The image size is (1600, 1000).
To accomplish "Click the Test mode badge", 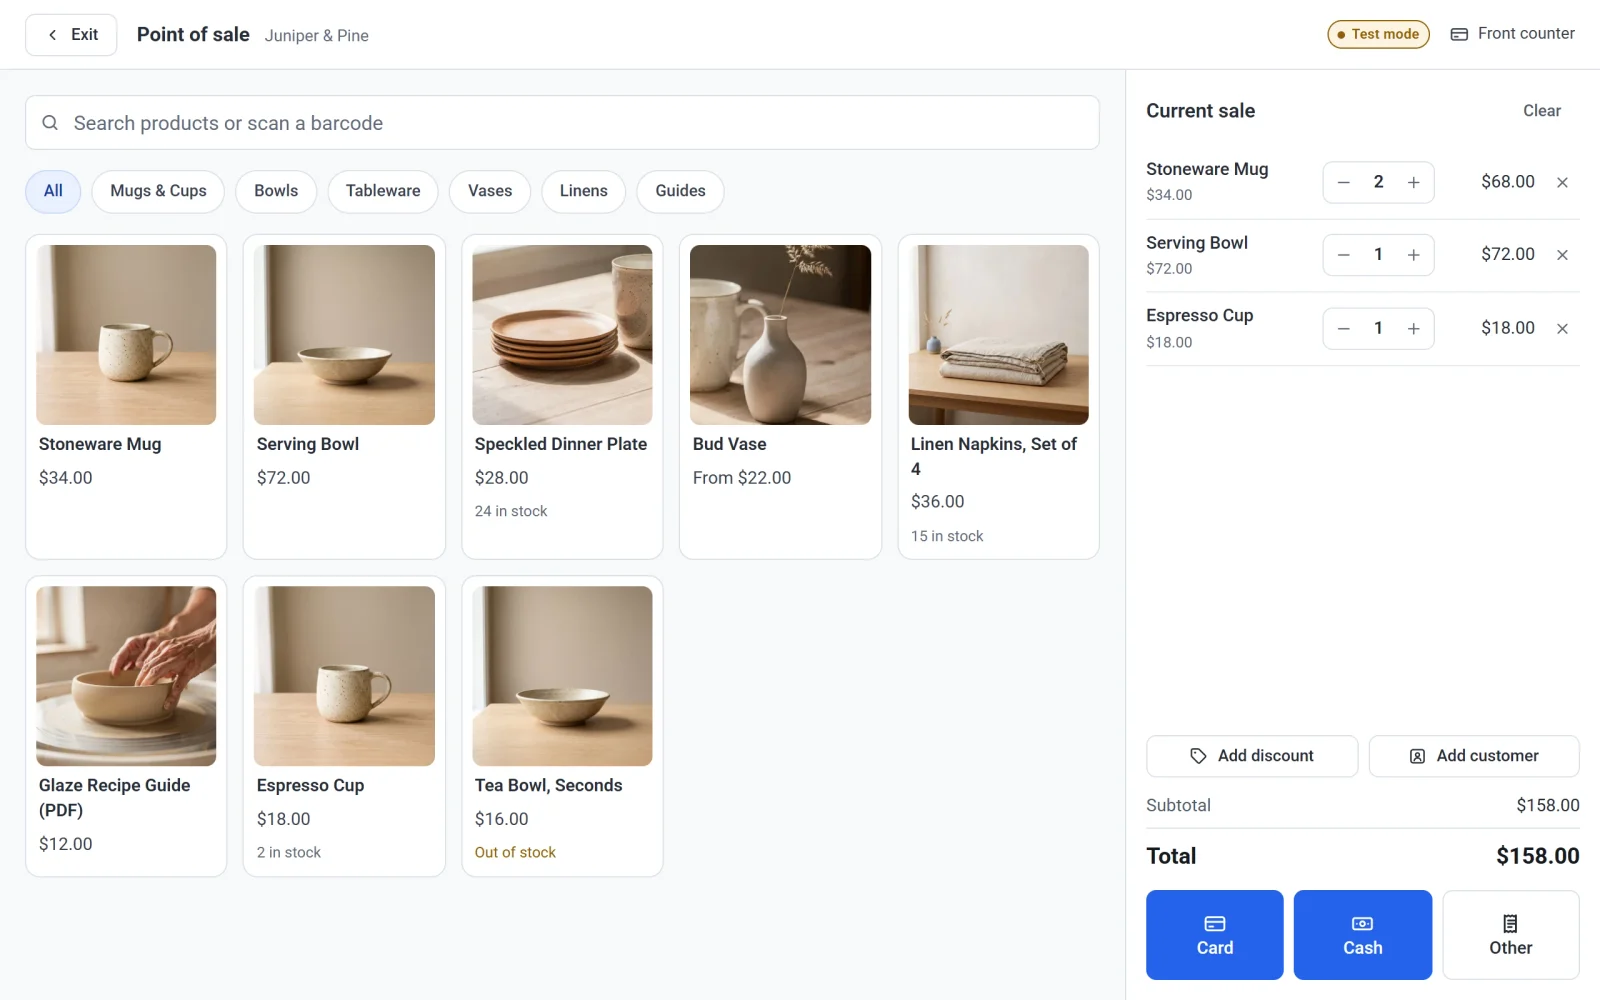I will coord(1378,34).
